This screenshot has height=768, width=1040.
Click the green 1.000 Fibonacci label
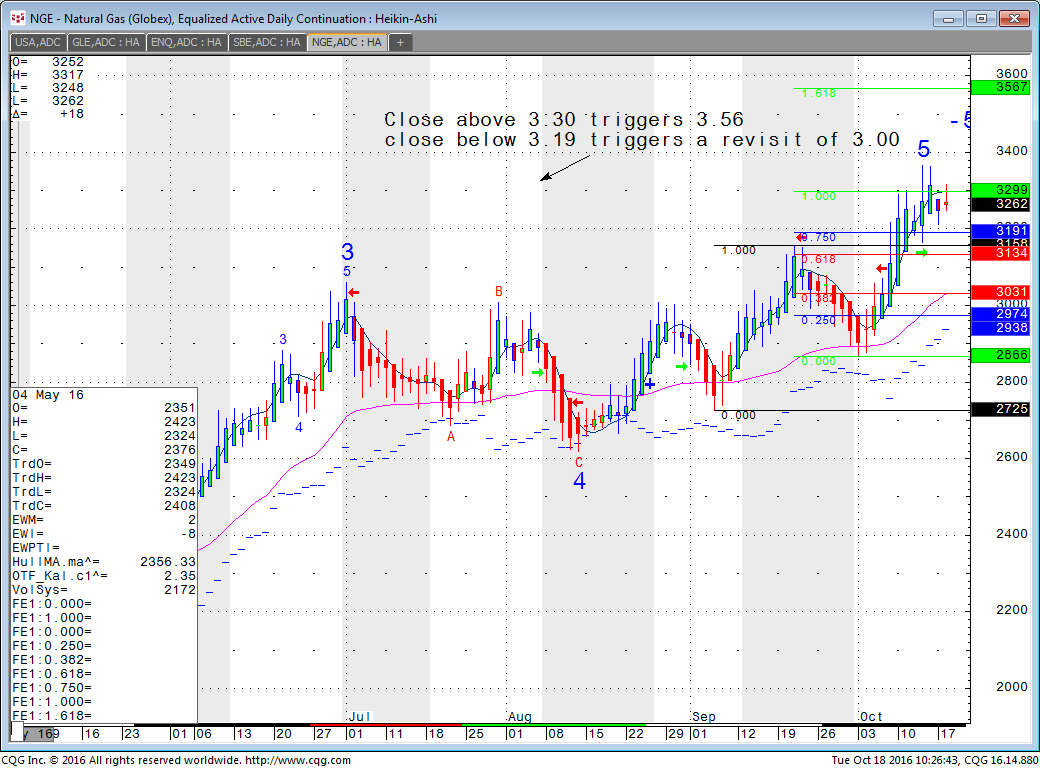point(818,196)
